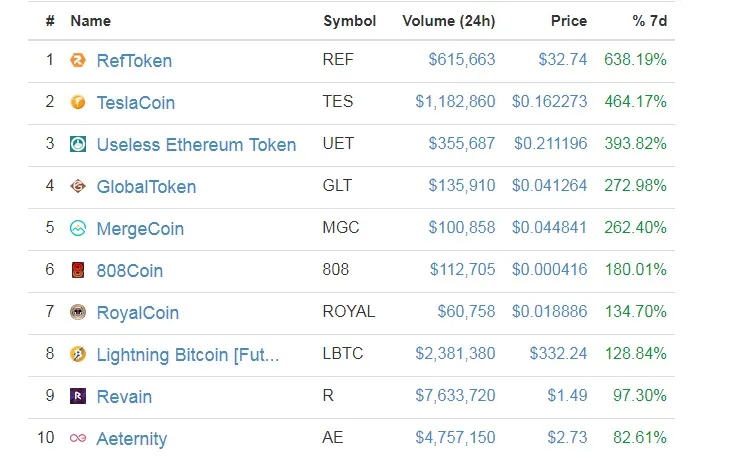This screenshot has width=731, height=460.
Task: Open the Aeternity coin page link
Action: pos(131,439)
